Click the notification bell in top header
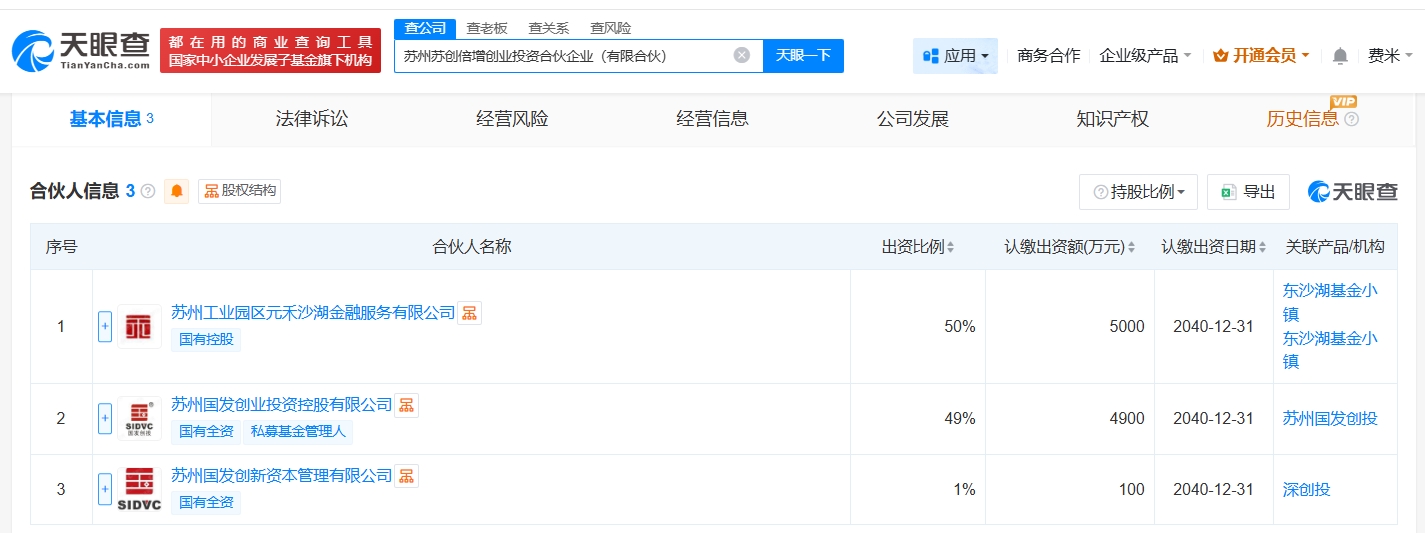The image size is (1425, 533). coord(1340,56)
